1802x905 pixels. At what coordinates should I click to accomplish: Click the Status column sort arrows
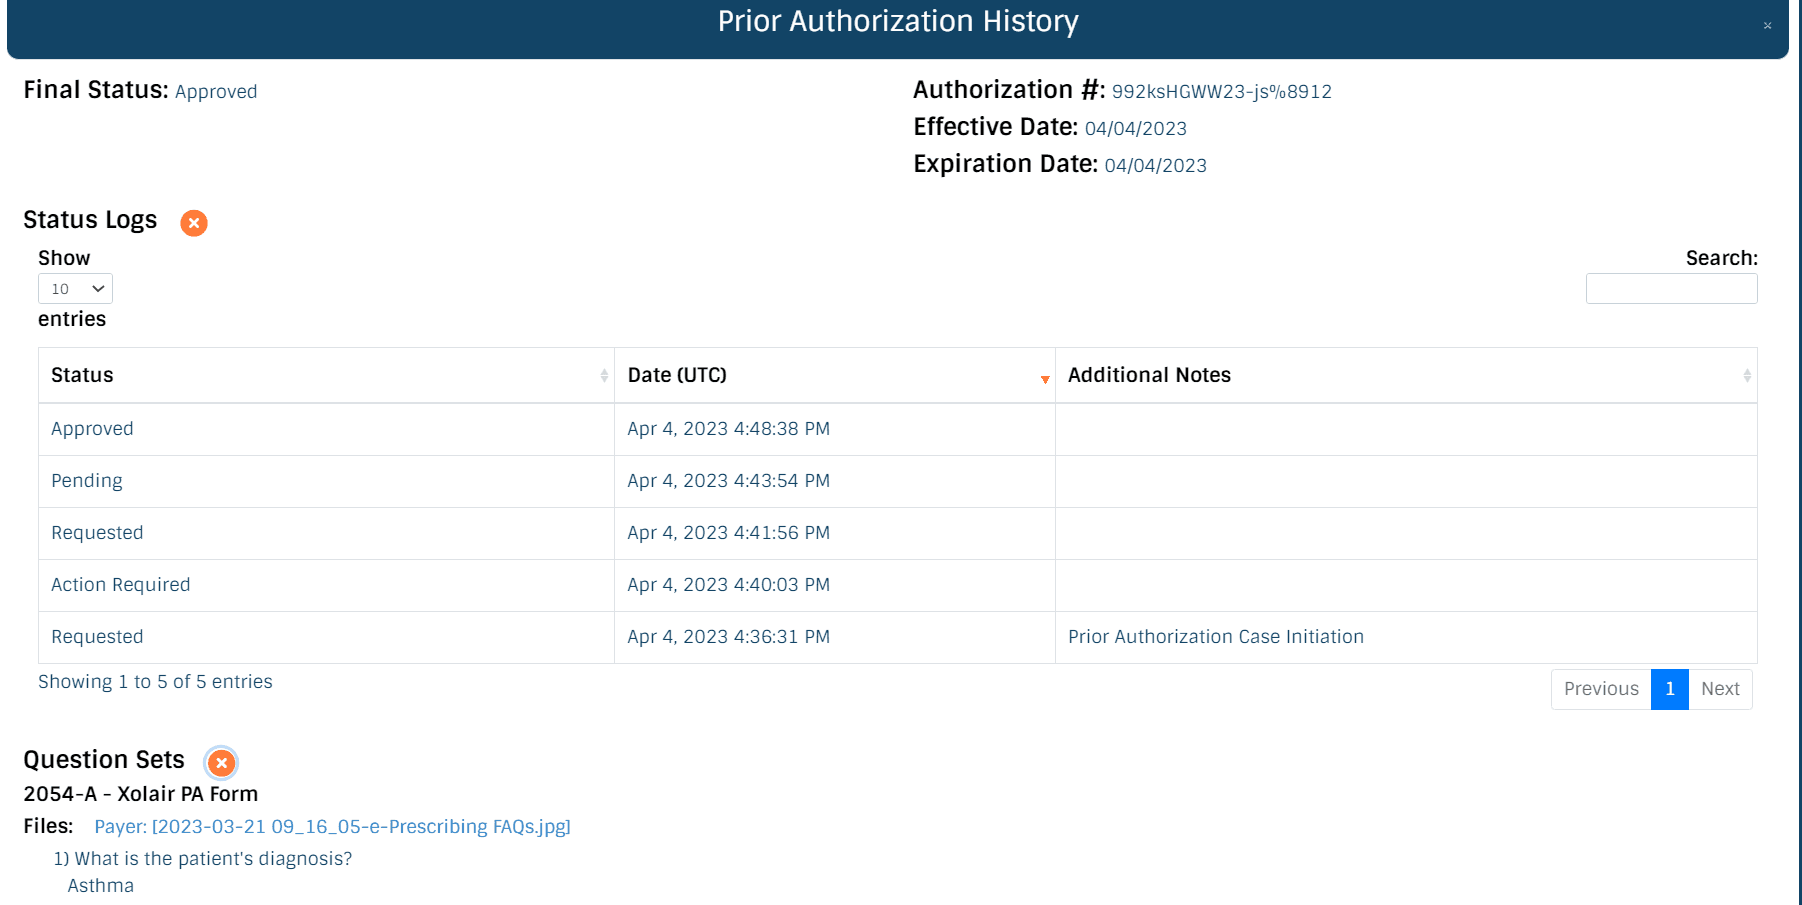[604, 376]
